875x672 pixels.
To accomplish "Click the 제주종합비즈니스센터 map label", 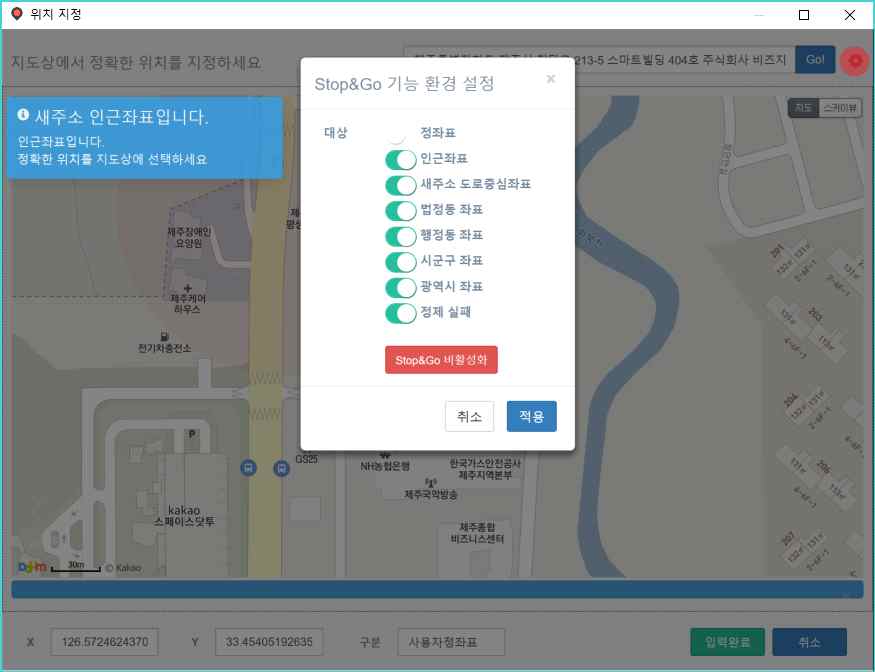I will pos(477,533).
